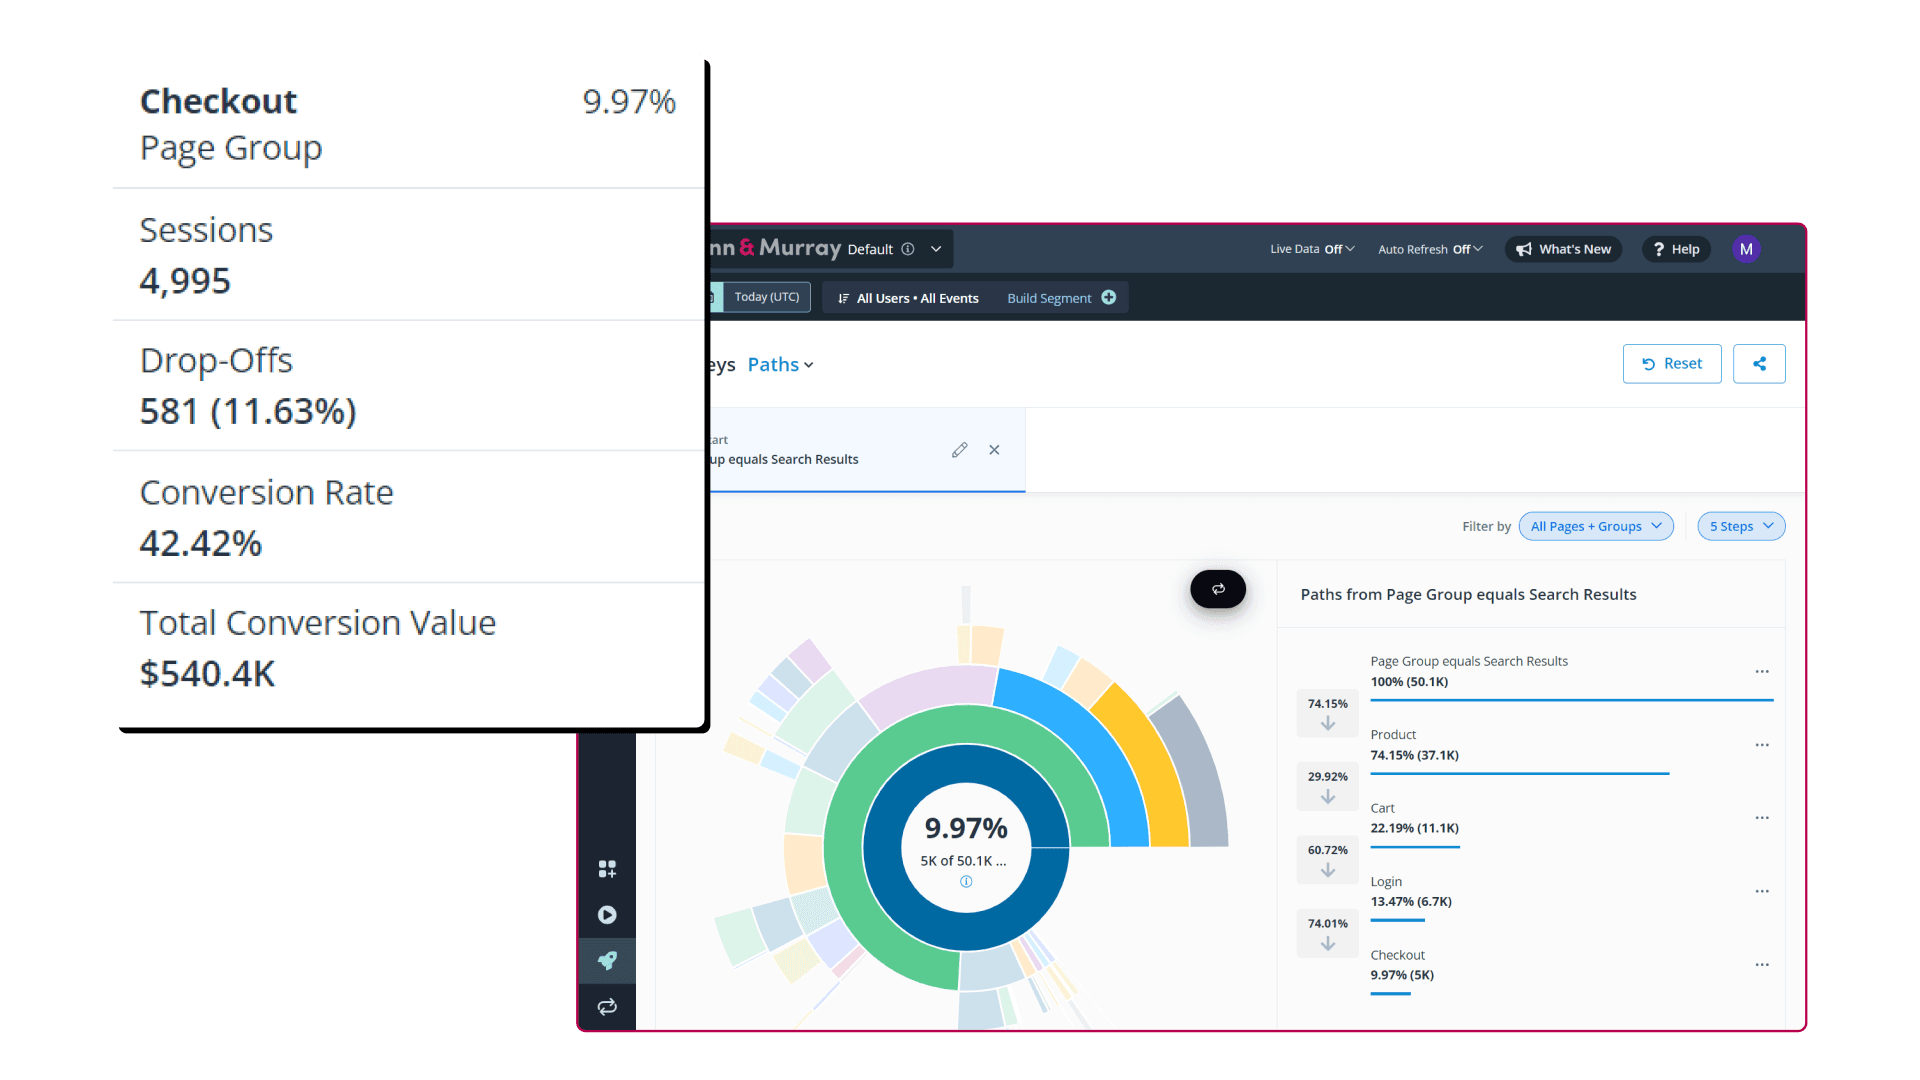Click the share icon next to Reset
The height and width of the screenshot is (1080, 1920).
(x=1759, y=363)
